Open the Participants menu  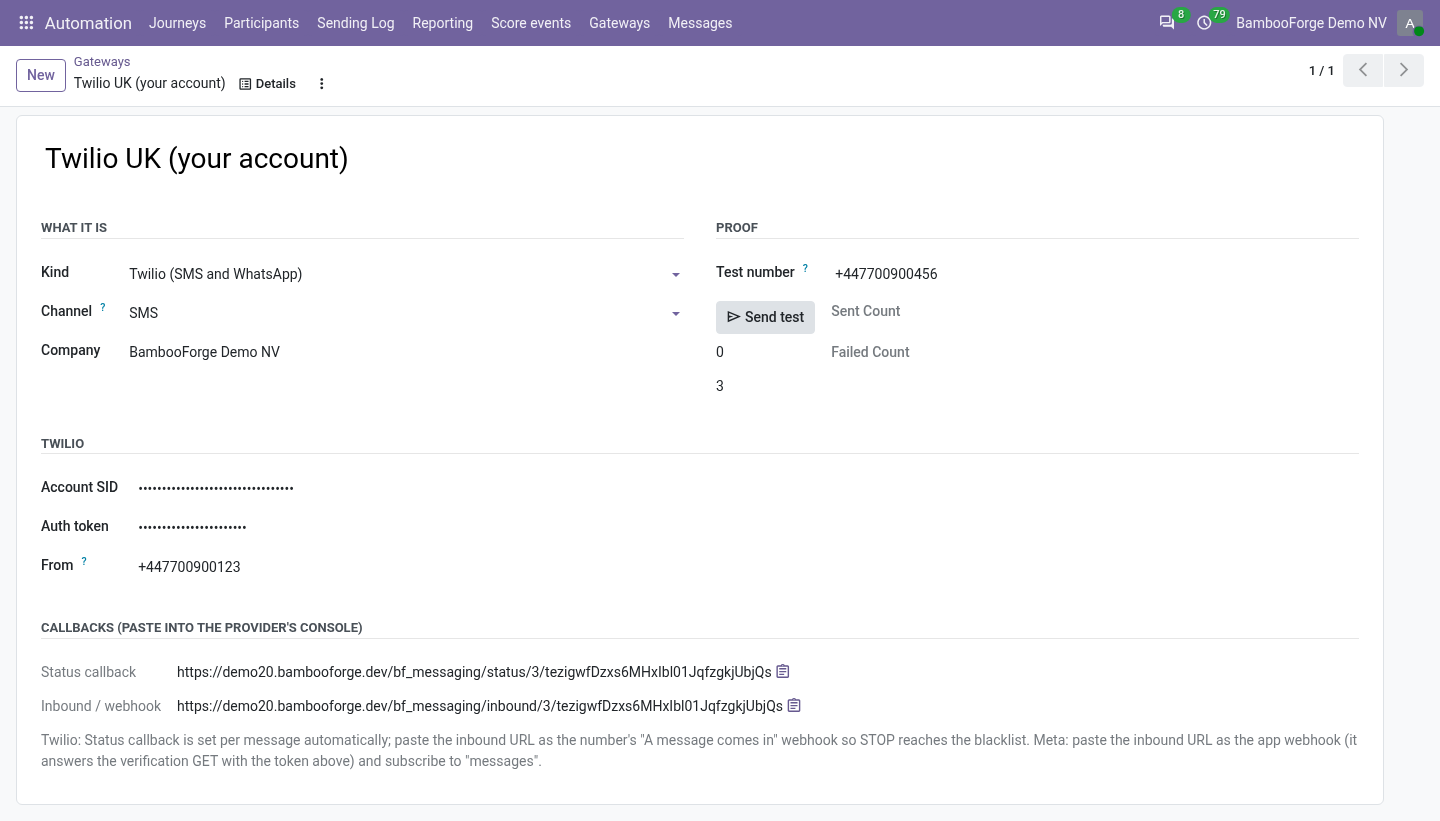coord(261,23)
